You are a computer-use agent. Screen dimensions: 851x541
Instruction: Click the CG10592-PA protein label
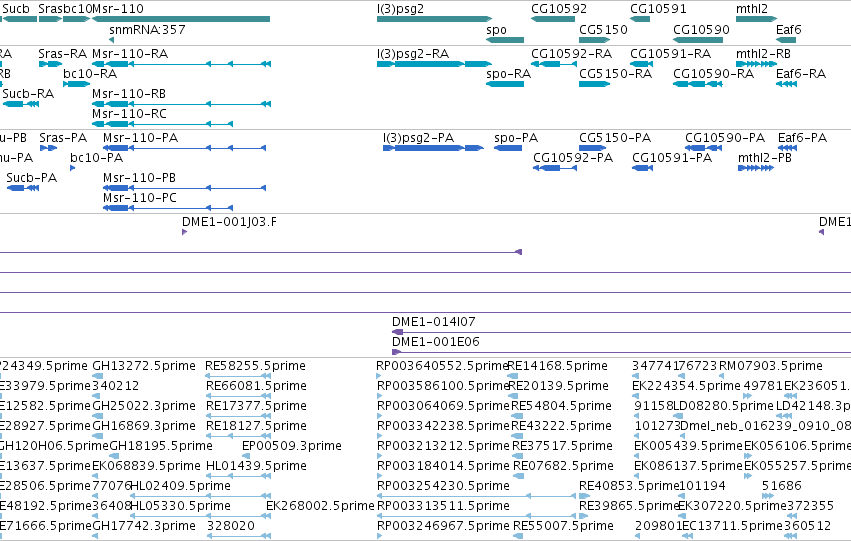[573, 158]
